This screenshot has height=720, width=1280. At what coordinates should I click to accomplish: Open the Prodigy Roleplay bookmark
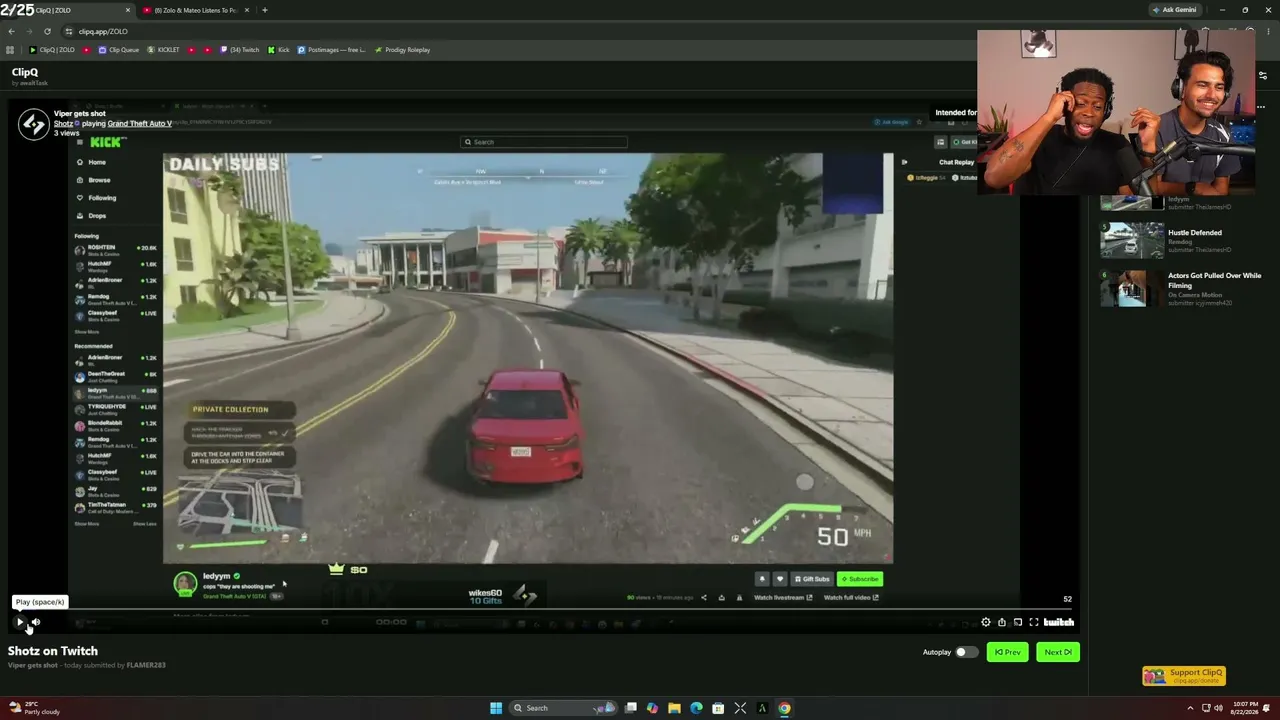point(402,50)
